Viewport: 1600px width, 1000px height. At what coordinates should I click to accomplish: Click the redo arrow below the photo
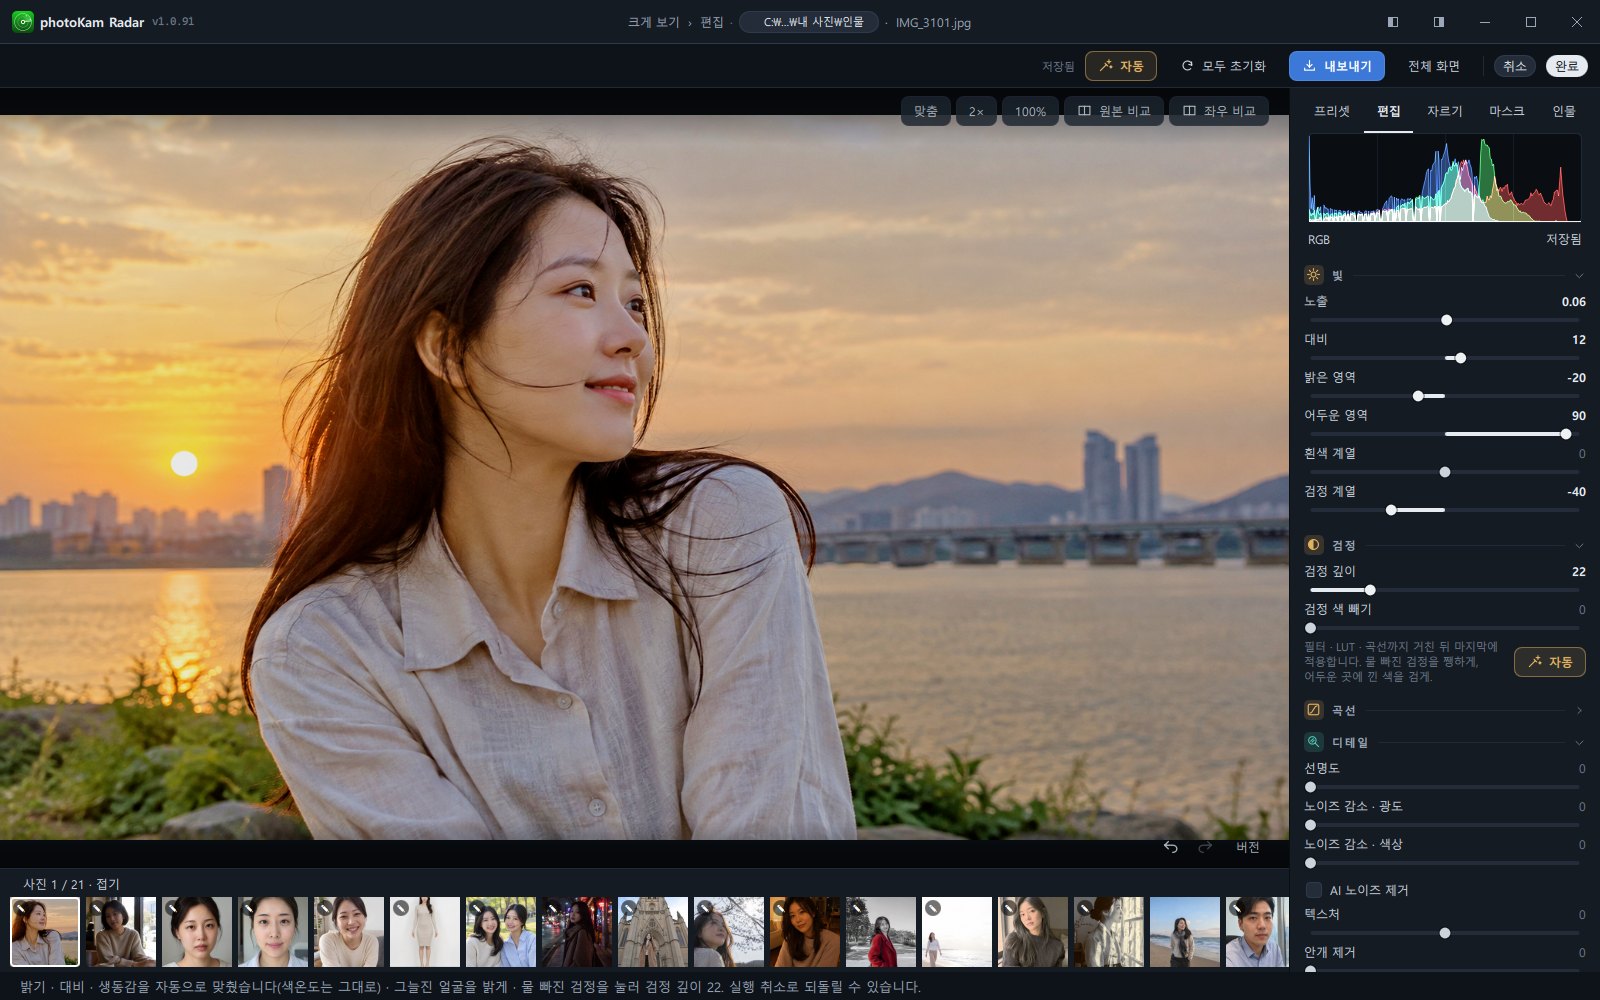coord(1205,847)
